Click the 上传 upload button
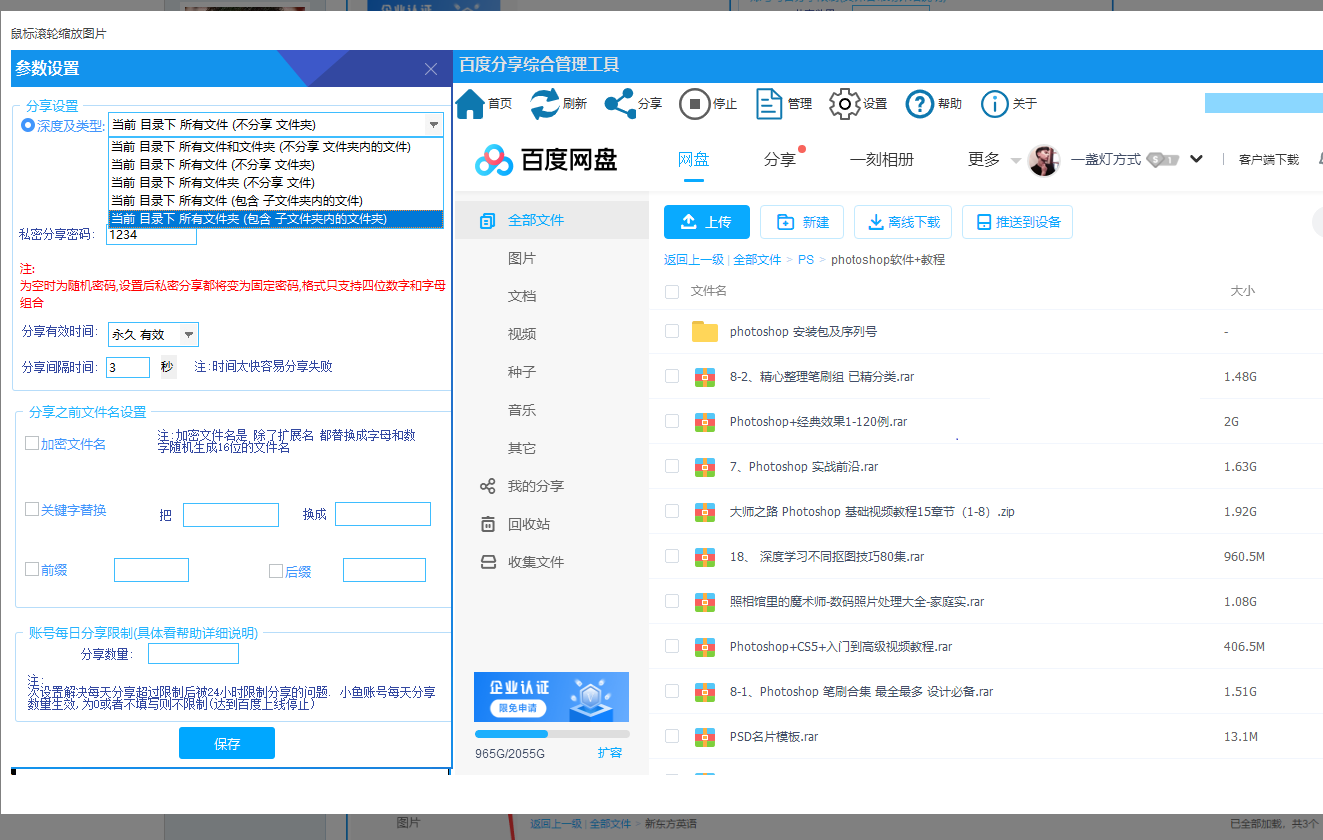1323x840 pixels. pos(706,222)
